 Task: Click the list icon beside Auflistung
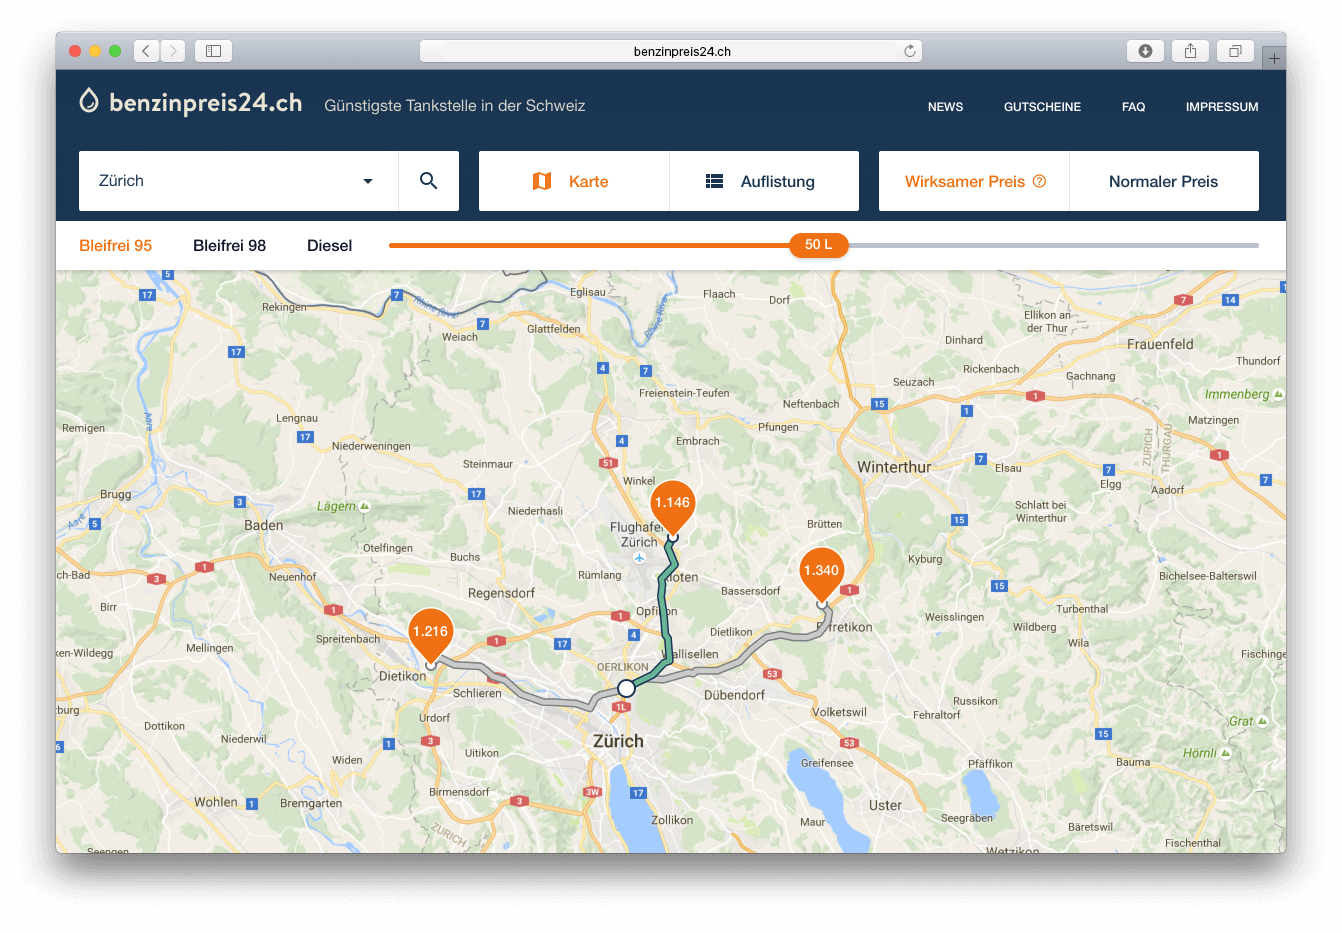[x=714, y=181]
